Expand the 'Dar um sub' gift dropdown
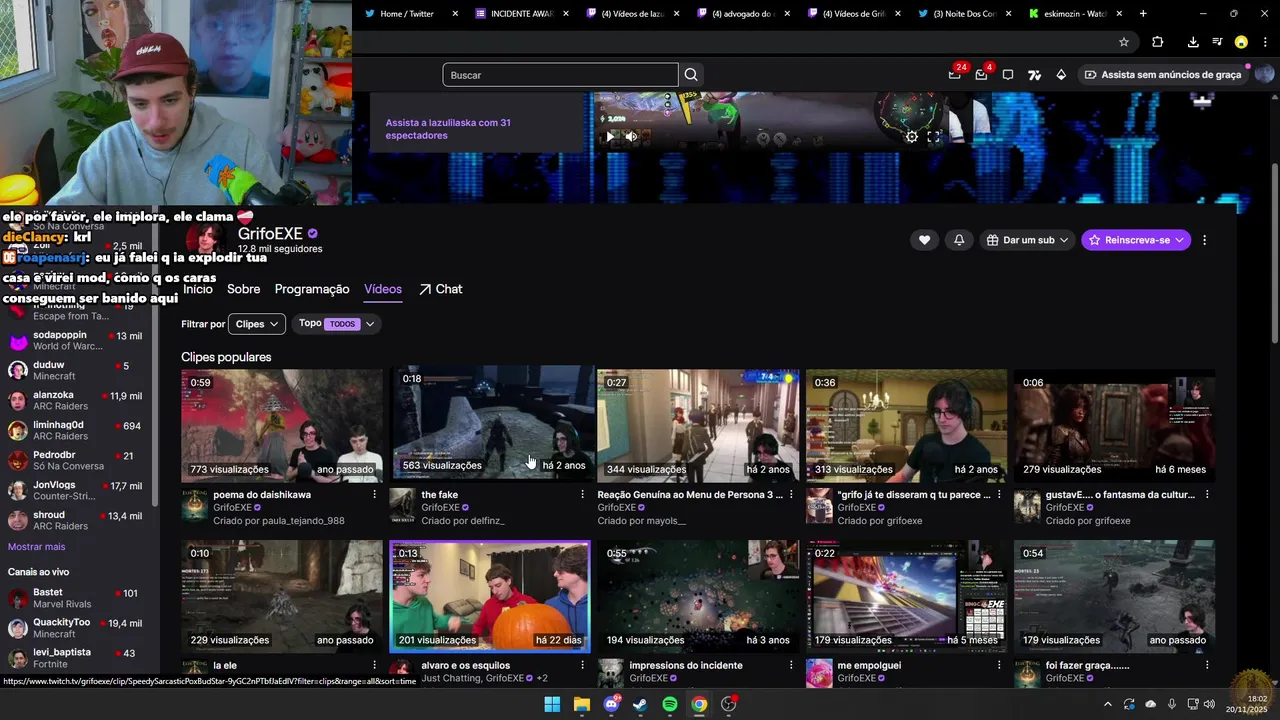Image resolution: width=1280 pixels, height=720 pixels. 1027,240
